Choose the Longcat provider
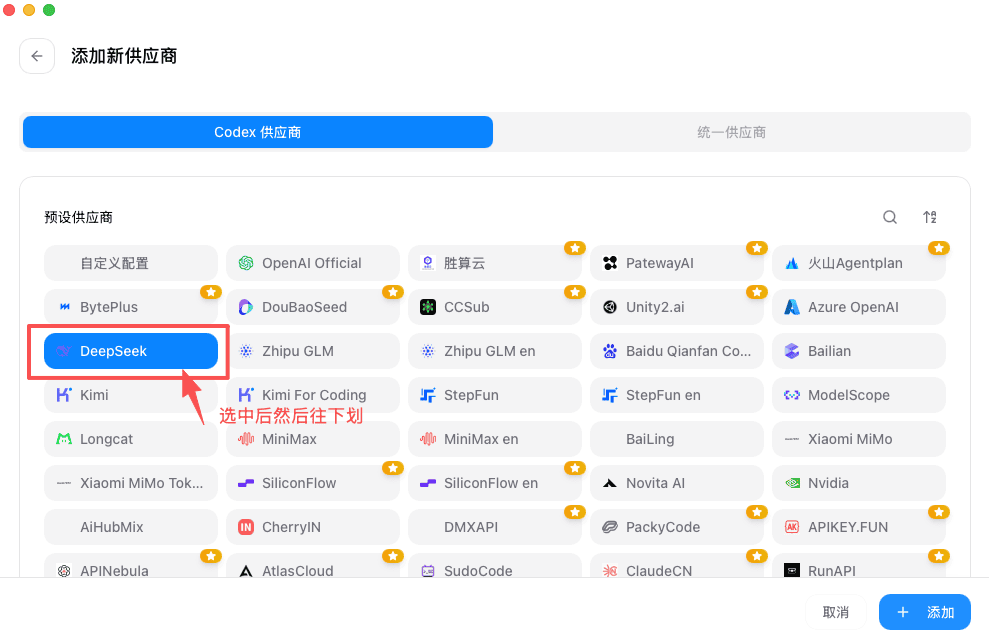The width and height of the screenshot is (989, 641). 131,439
